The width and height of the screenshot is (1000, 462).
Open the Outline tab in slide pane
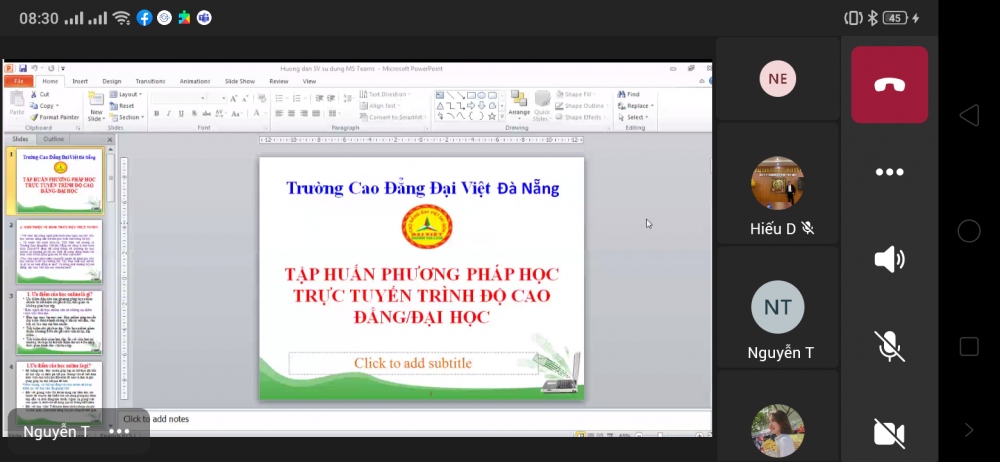[53, 139]
